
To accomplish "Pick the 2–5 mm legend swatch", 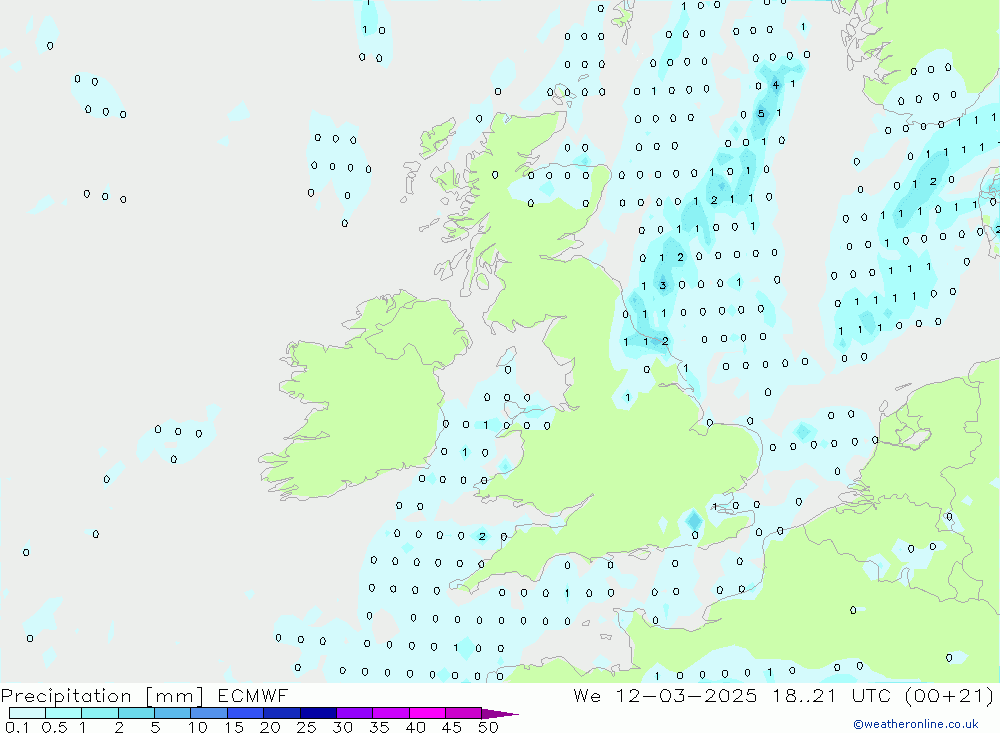I will [x=136, y=713].
